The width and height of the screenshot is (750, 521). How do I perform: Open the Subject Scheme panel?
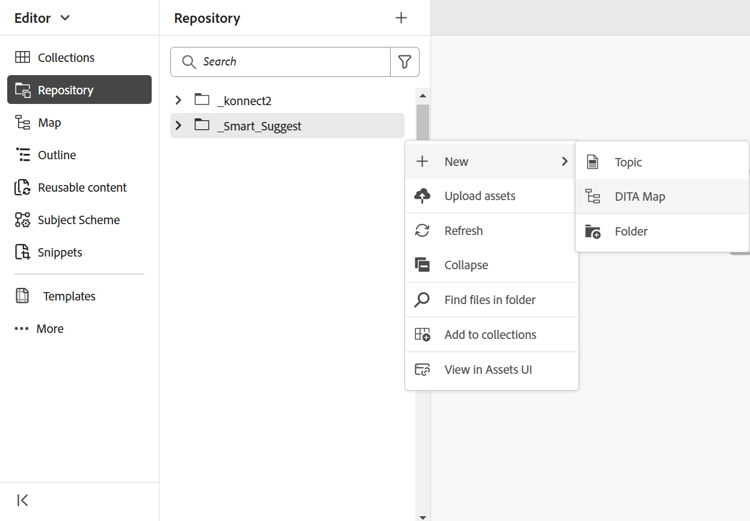tap(78, 220)
